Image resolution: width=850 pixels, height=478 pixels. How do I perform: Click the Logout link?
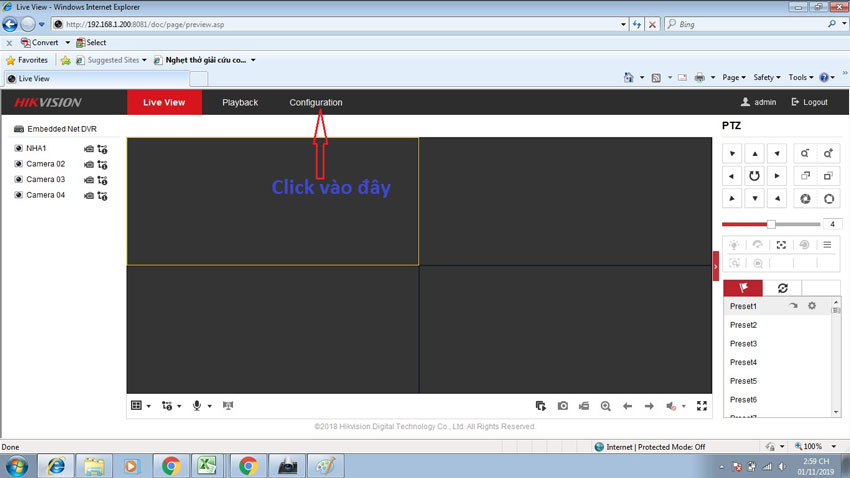tap(809, 102)
